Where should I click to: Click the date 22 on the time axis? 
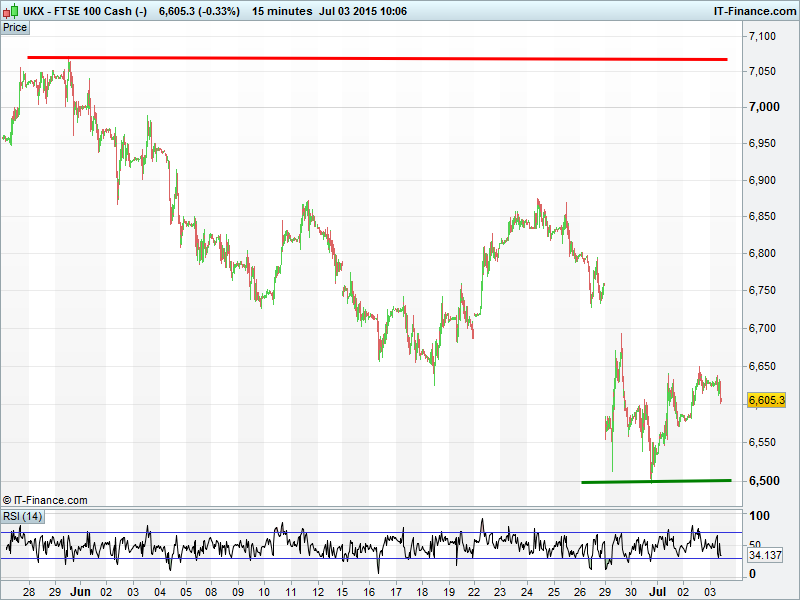pyautogui.click(x=473, y=591)
